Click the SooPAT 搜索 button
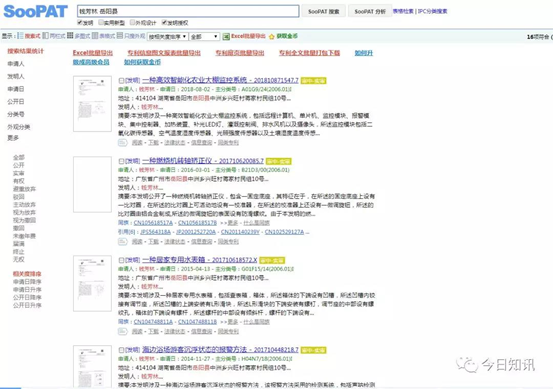Screen dimensions: 553x389 (x=323, y=11)
